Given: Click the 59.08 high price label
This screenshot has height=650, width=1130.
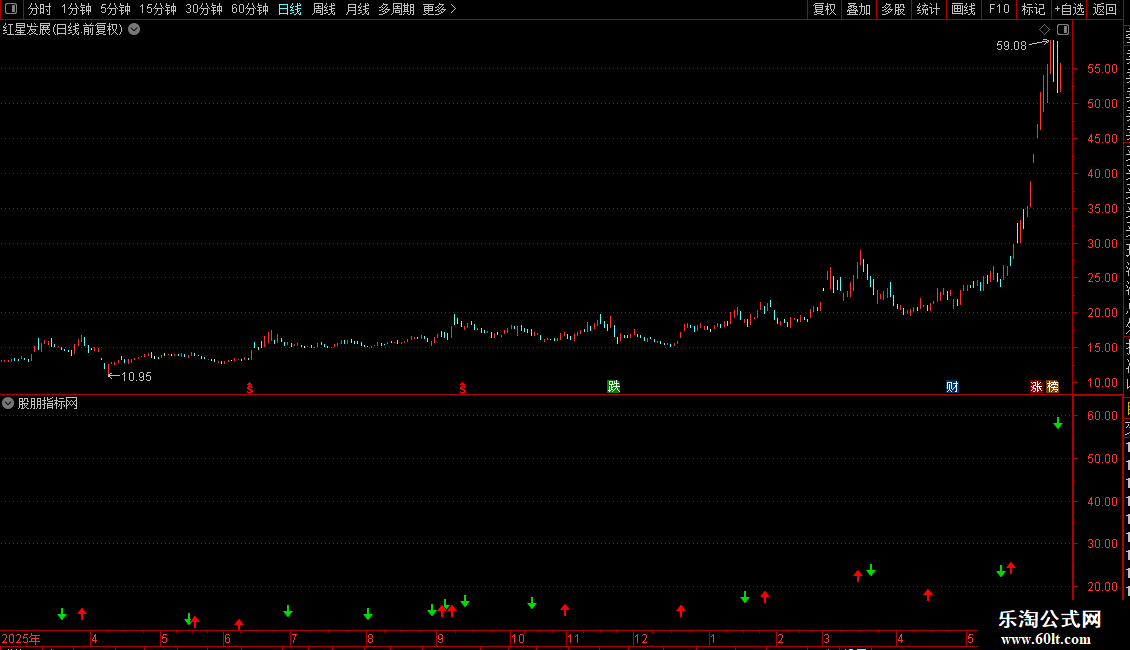Looking at the screenshot, I should coord(1011,46).
